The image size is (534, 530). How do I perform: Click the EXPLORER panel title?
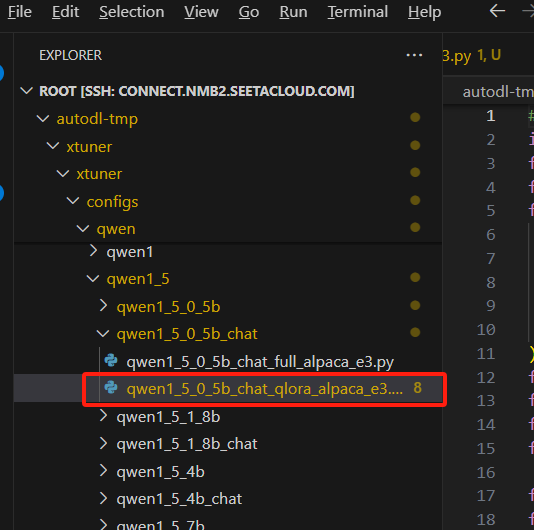(70, 55)
